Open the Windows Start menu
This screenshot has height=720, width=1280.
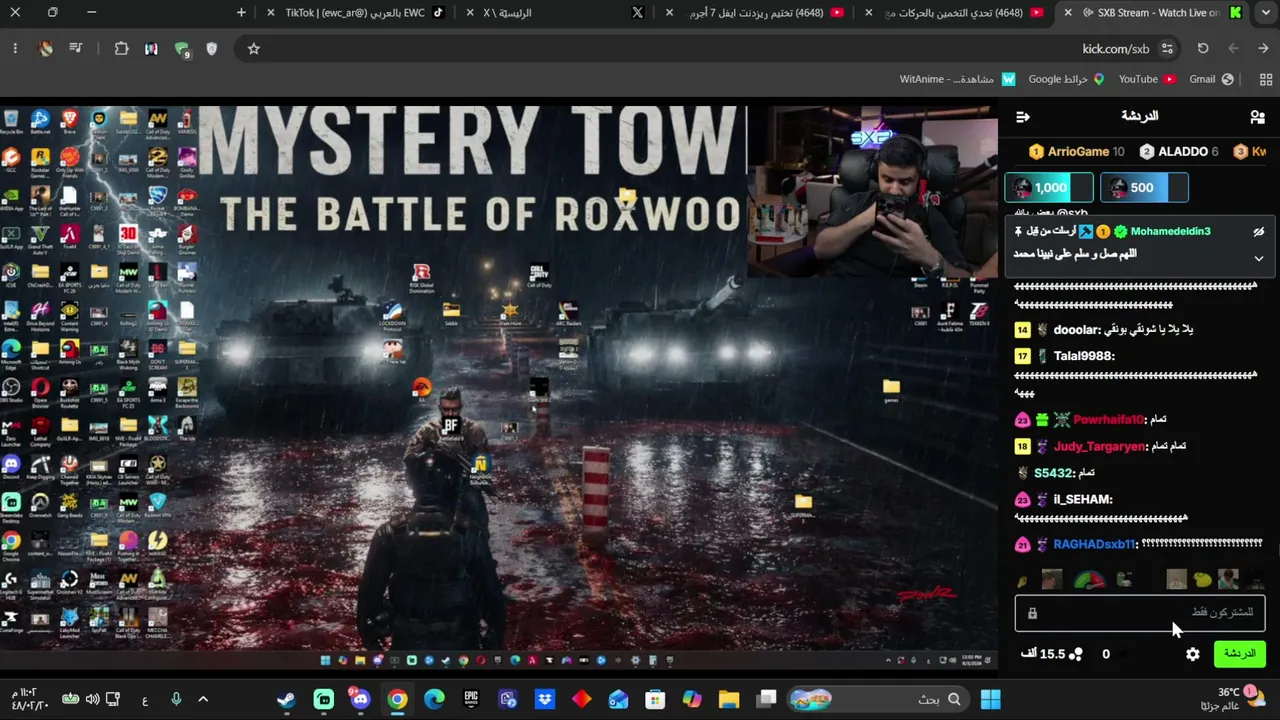pyautogui.click(x=990, y=699)
